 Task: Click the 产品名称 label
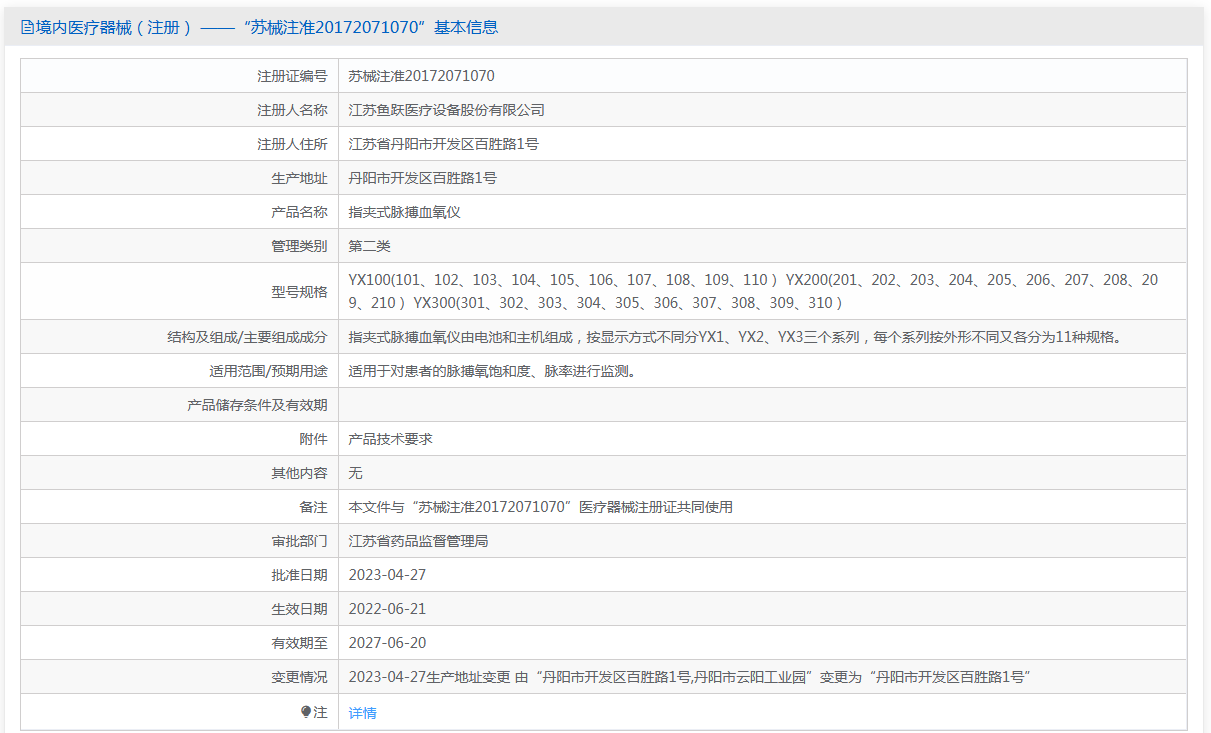(x=299, y=212)
